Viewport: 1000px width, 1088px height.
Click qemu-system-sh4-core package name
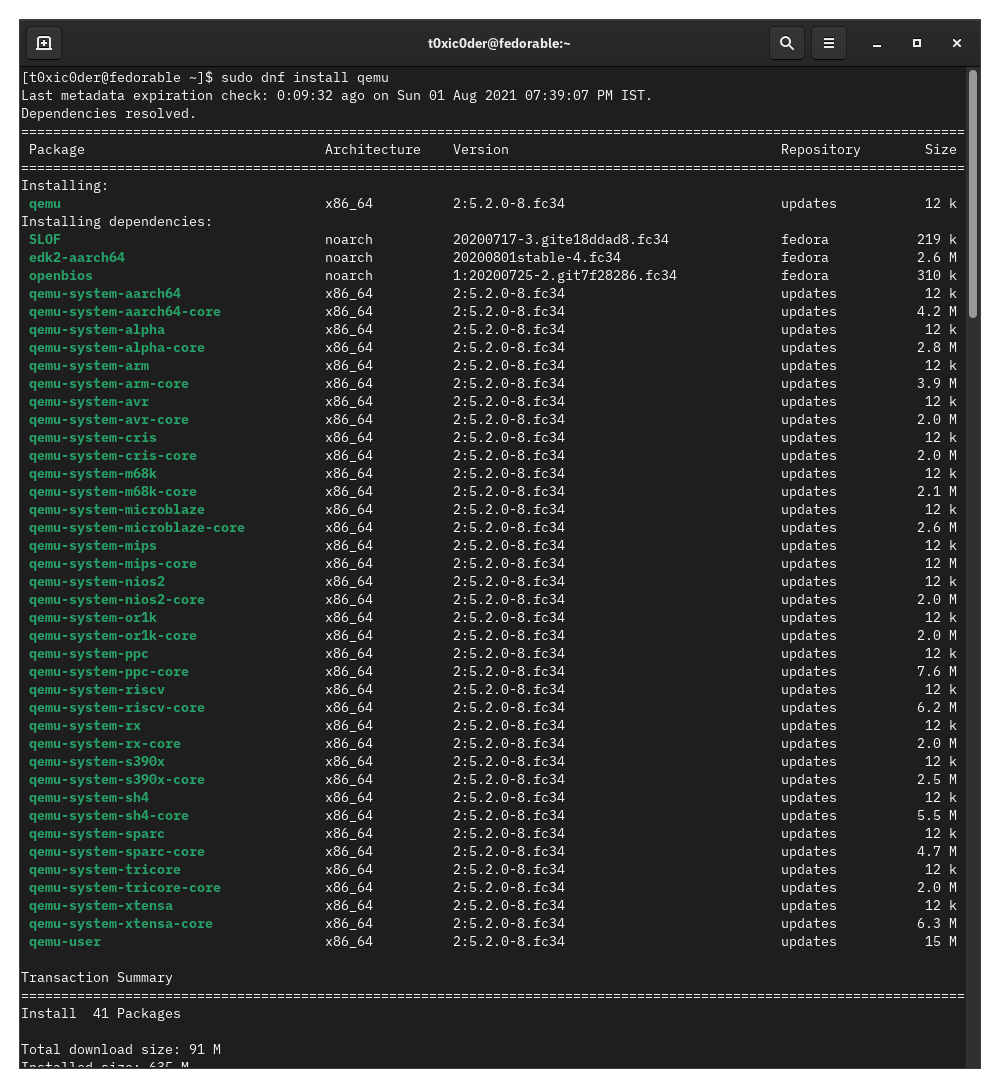[x=108, y=816]
